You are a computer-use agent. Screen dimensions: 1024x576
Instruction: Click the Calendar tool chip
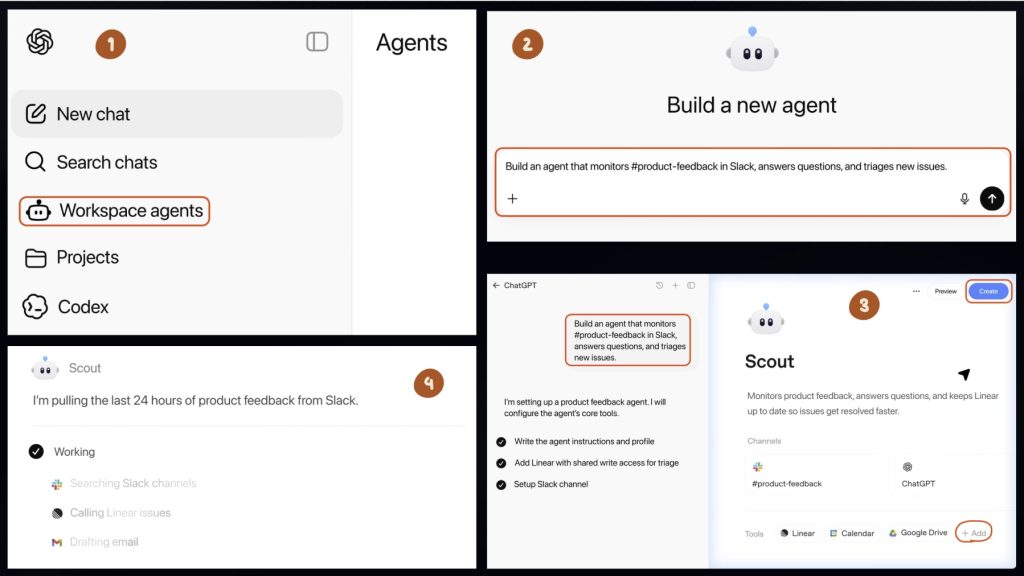(852, 534)
